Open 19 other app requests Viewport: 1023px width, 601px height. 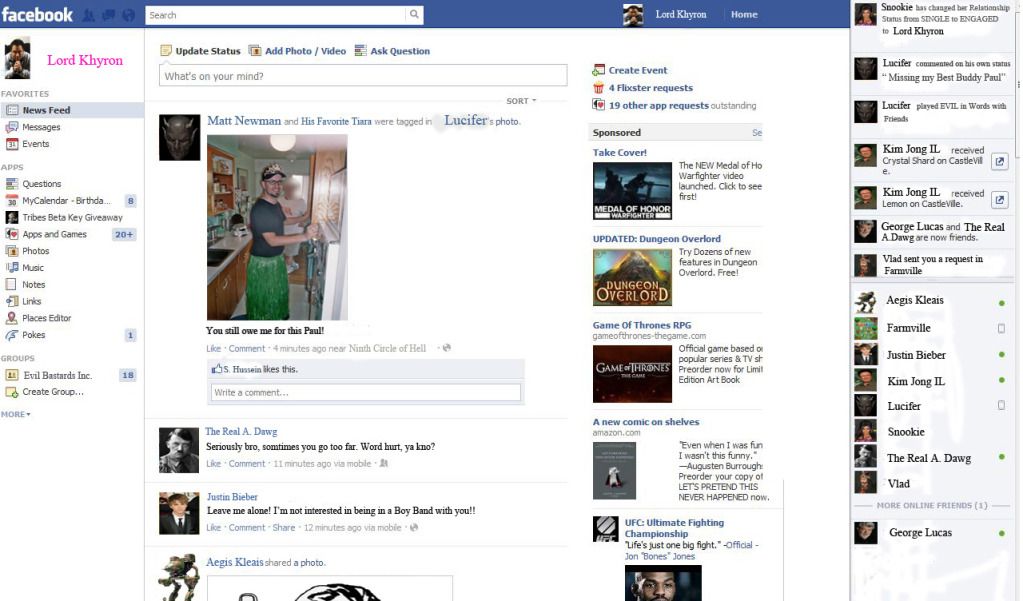[658, 106]
